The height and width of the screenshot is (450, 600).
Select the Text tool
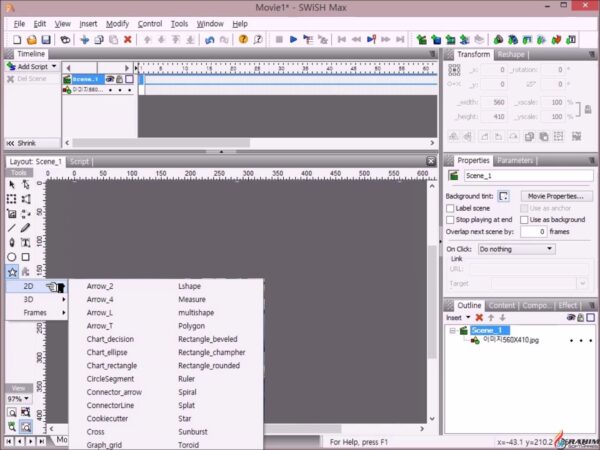(25, 241)
